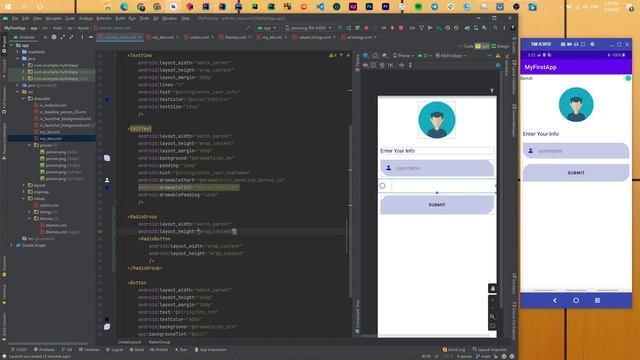
Task: Collapse the drawable folder in project tree
Action: click(x=24, y=98)
